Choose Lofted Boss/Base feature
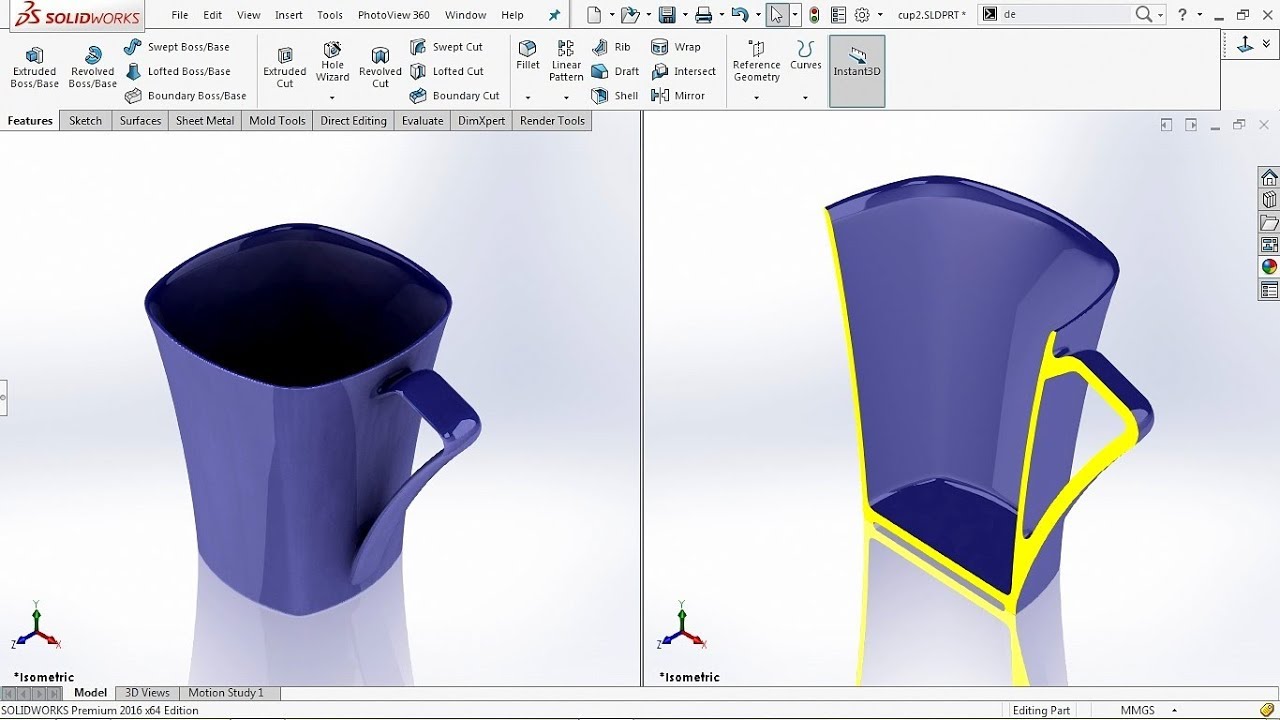Screen dimensions: 1280x720 click(177, 71)
